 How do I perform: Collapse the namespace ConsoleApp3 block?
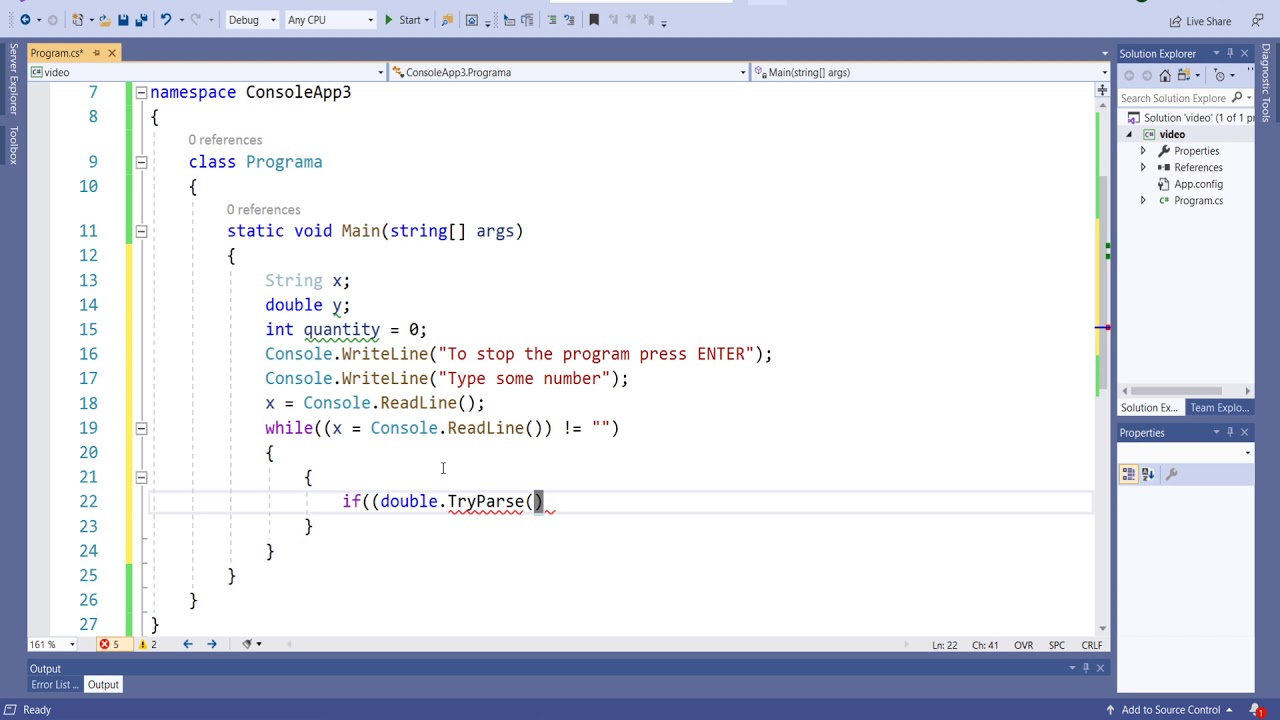click(141, 92)
